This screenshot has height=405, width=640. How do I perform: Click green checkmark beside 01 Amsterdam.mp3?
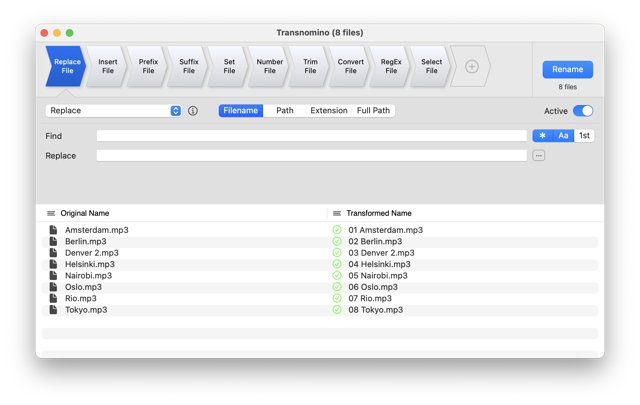point(337,230)
